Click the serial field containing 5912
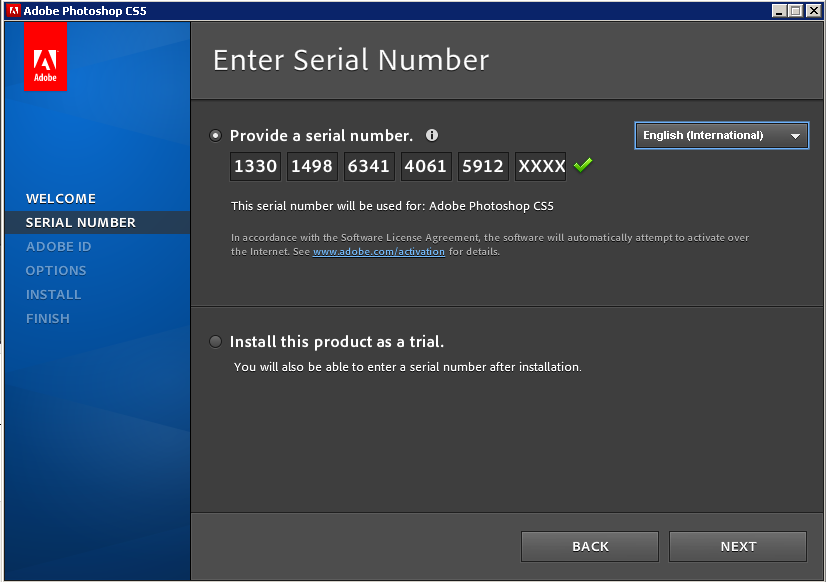This screenshot has width=826, height=582. (483, 166)
